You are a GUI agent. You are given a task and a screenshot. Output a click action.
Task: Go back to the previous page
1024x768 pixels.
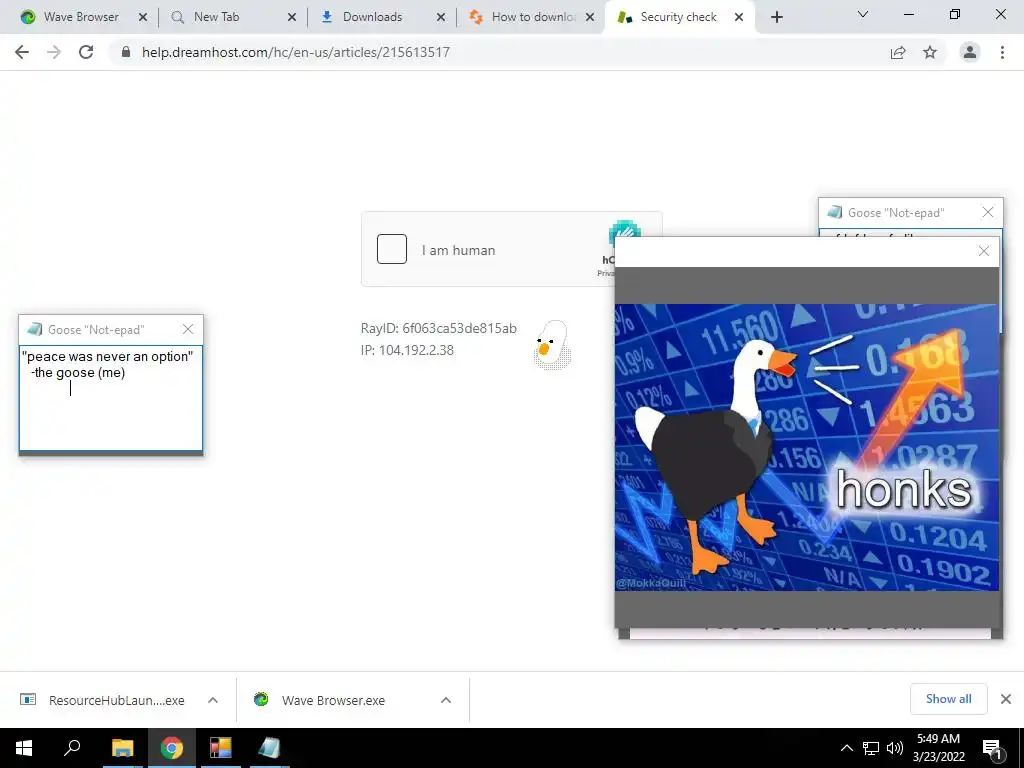pos(22,52)
